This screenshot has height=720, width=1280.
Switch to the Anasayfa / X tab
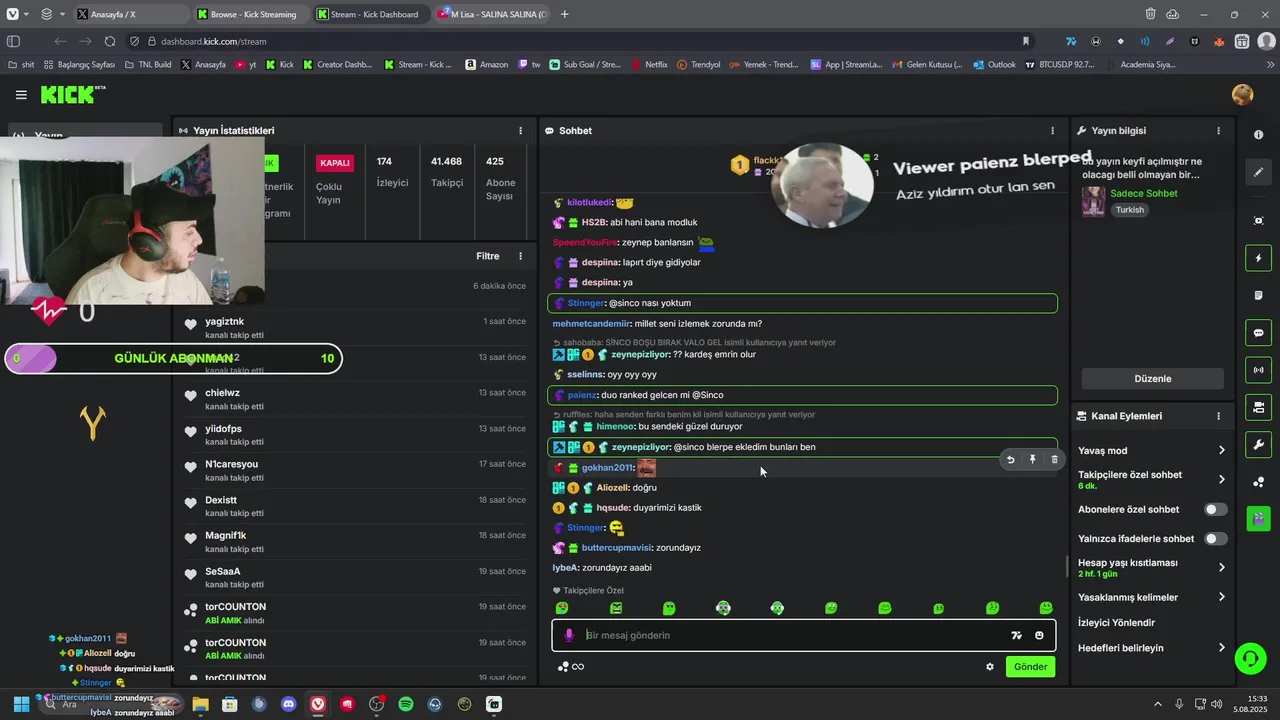pyautogui.click(x=129, y=14)
